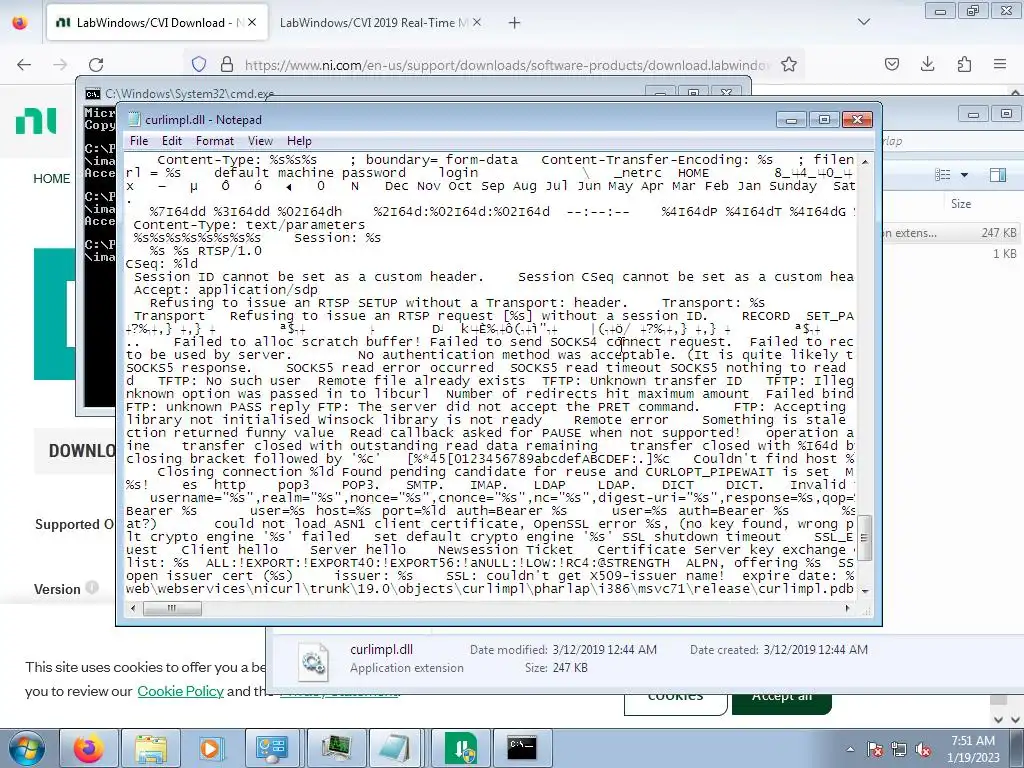Open the HOME link on NI site

point(52,179)
